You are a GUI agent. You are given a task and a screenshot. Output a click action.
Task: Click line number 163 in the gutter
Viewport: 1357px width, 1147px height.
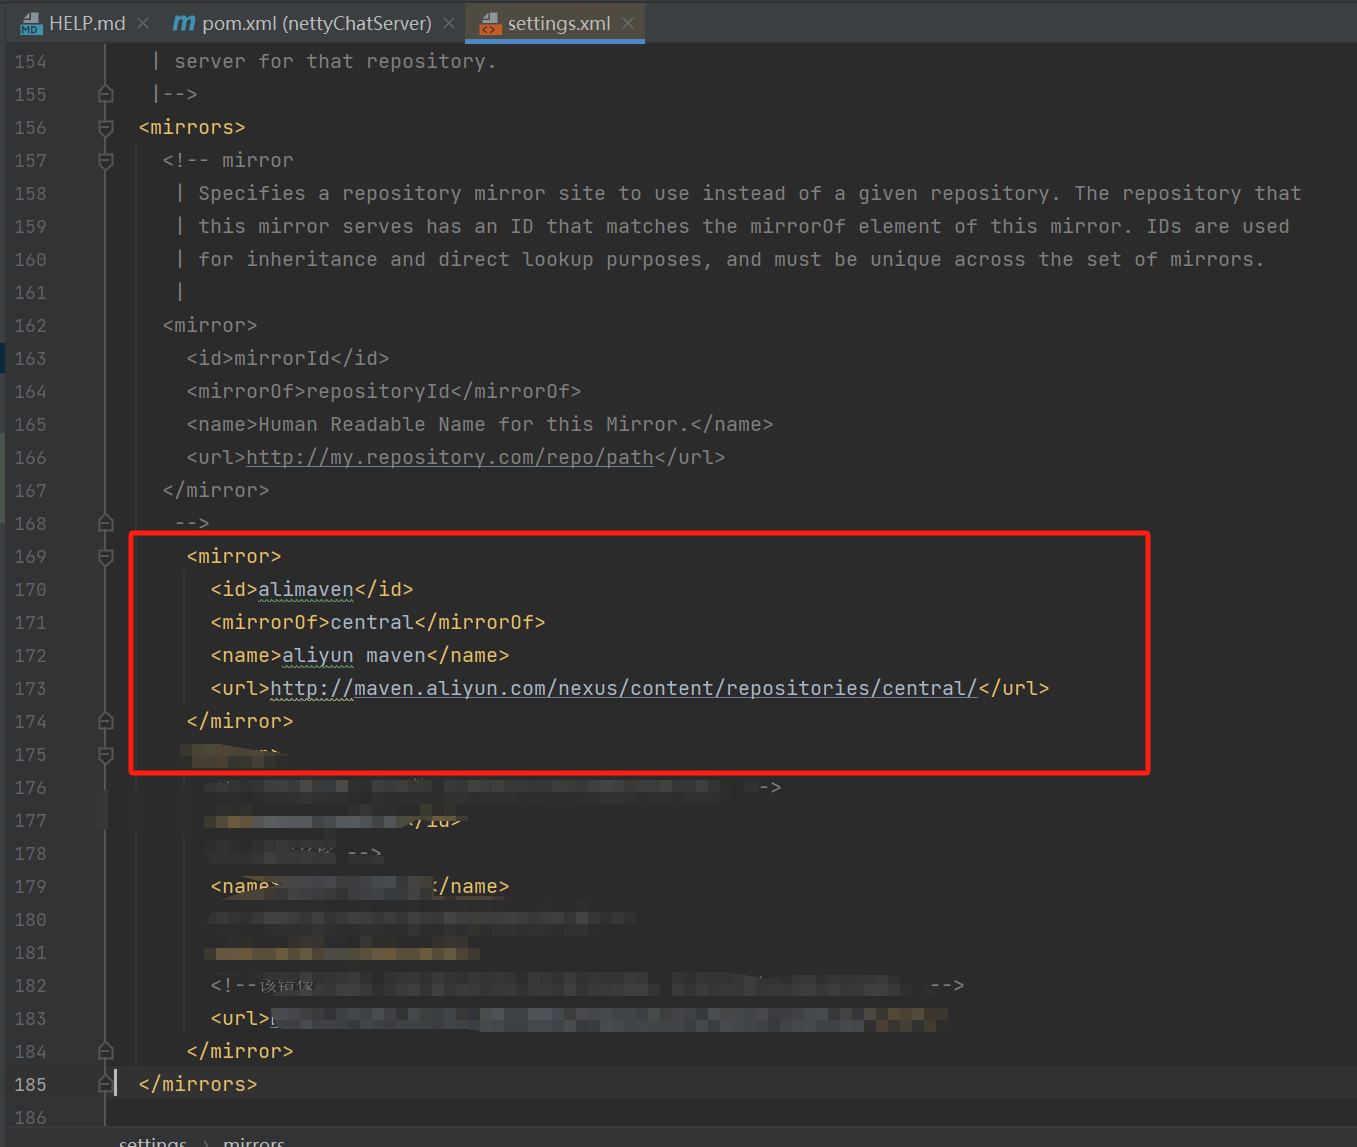(x=30, y=358)
